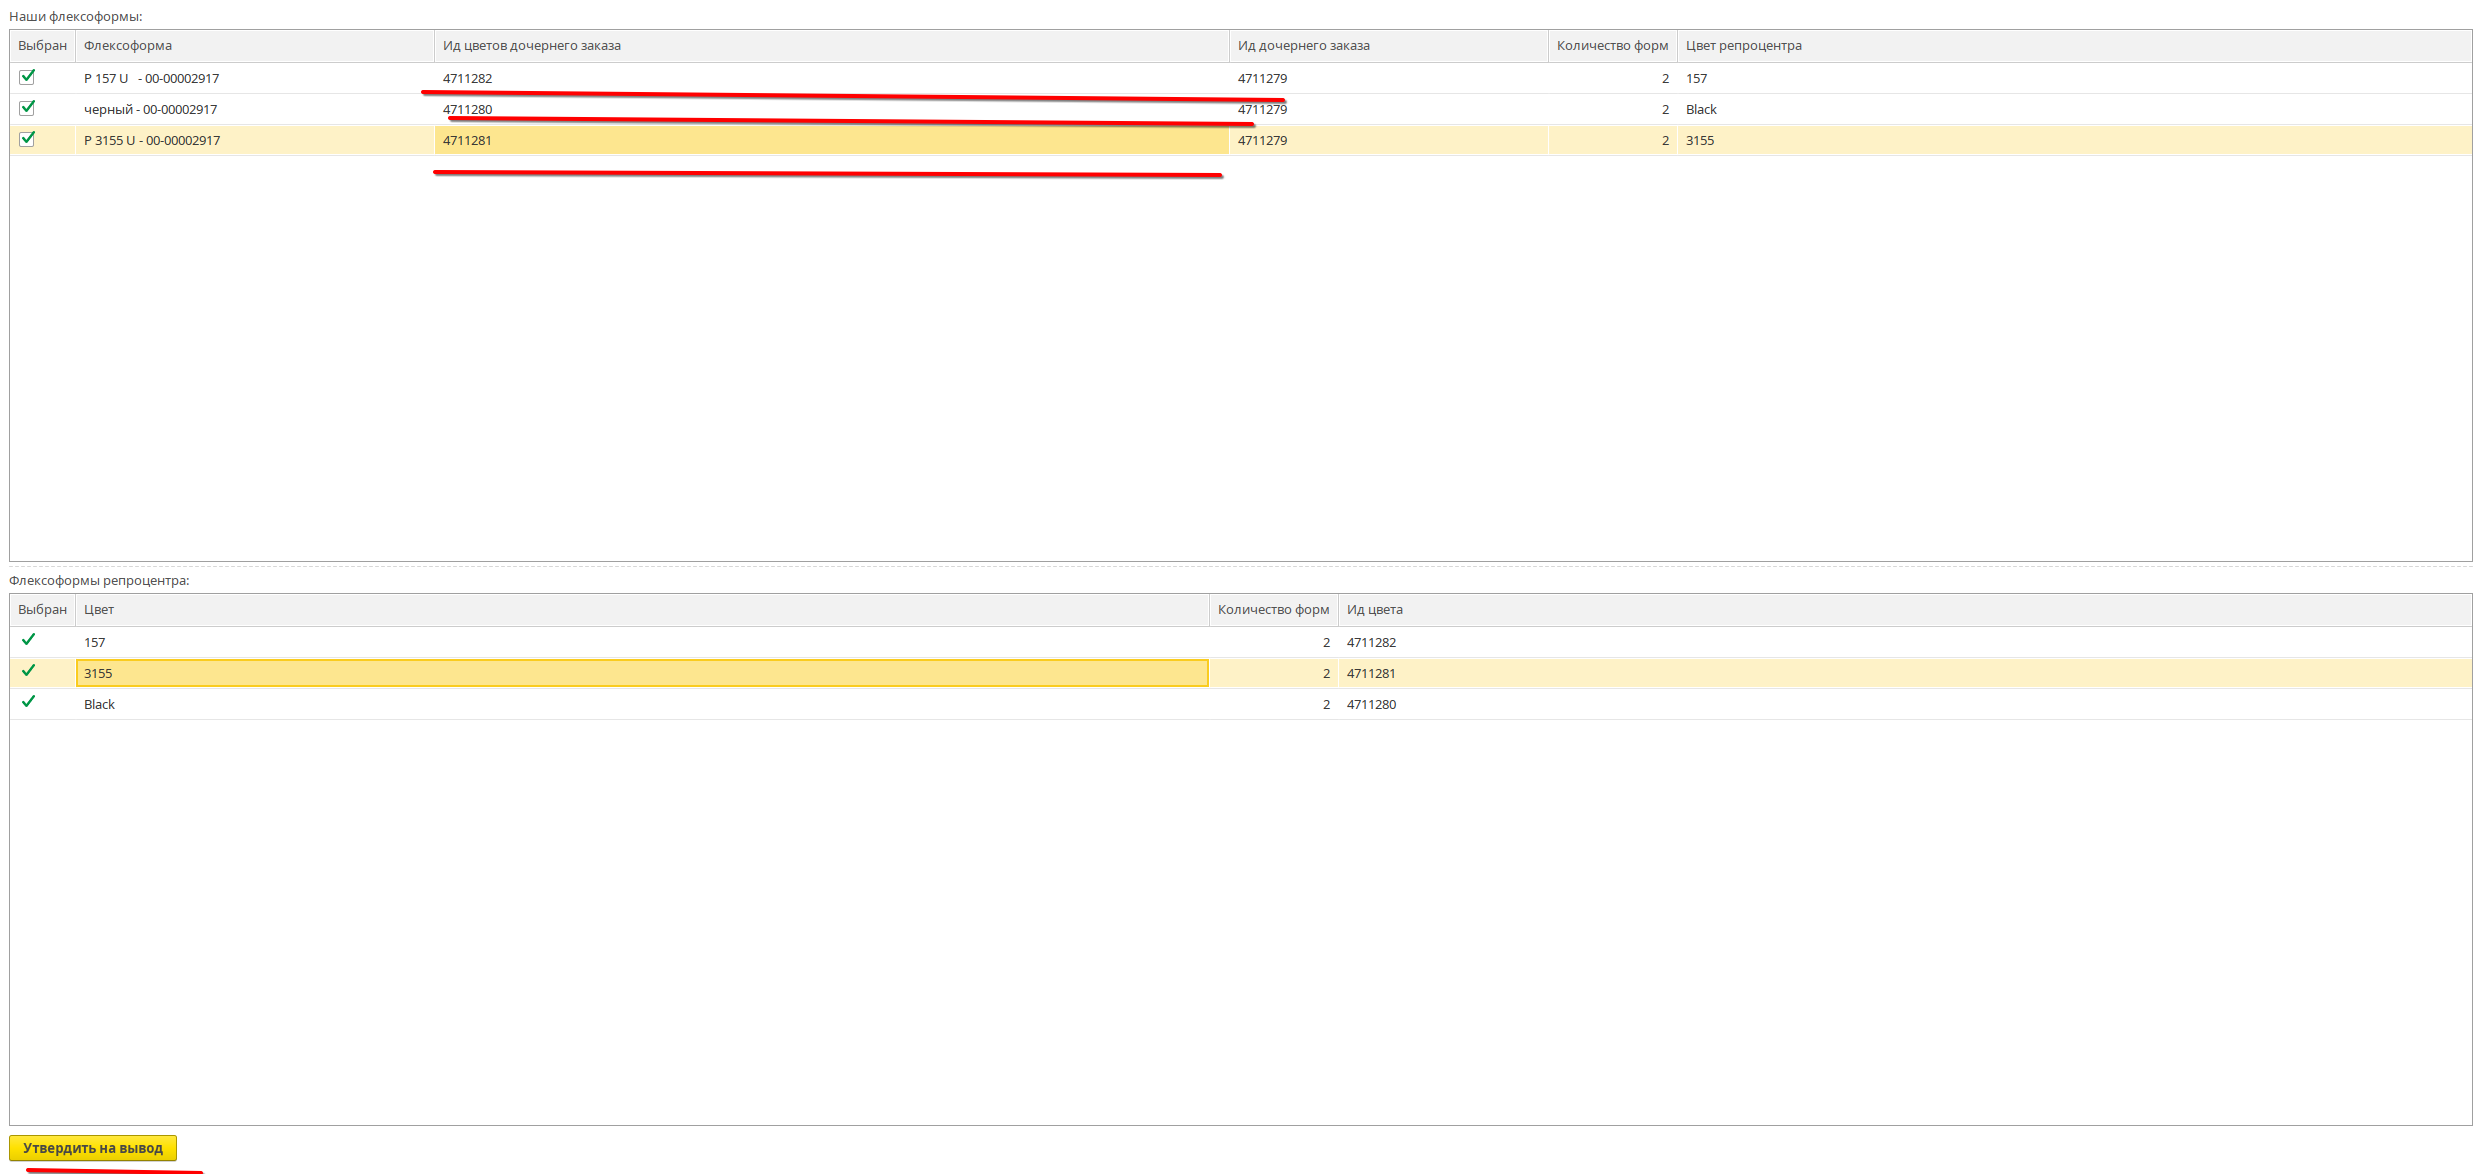Toggle checkbox for P 3155 U row
Screen dimensions: 2475x1174
tap(27, 139)
